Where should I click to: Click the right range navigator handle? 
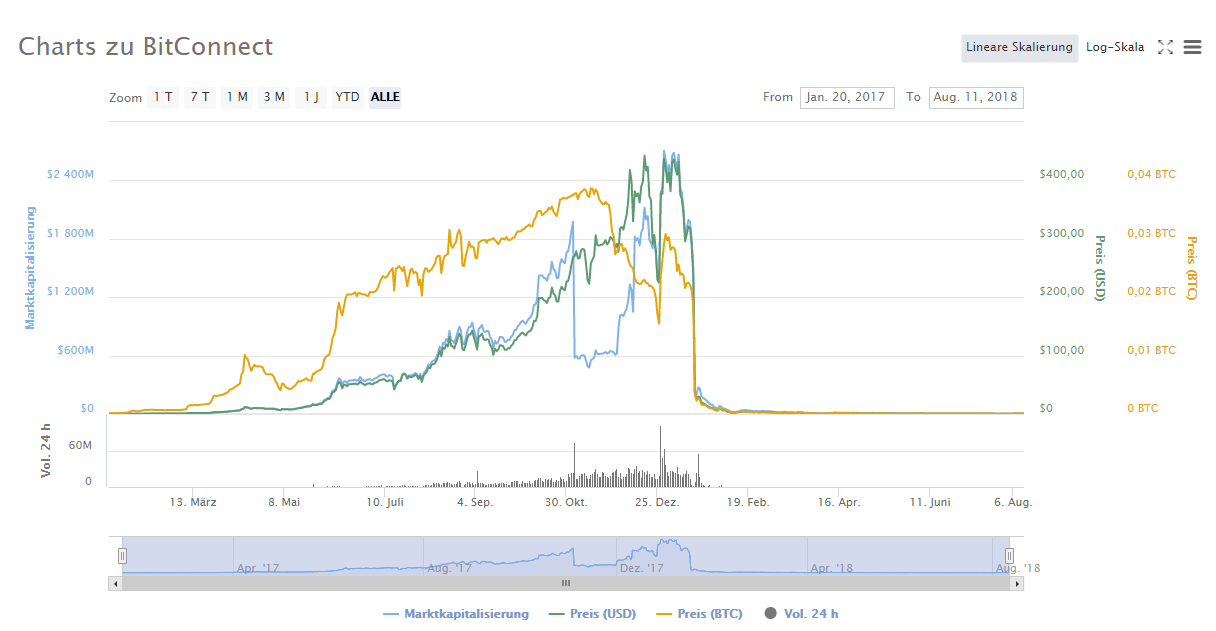click(1008, 554)
